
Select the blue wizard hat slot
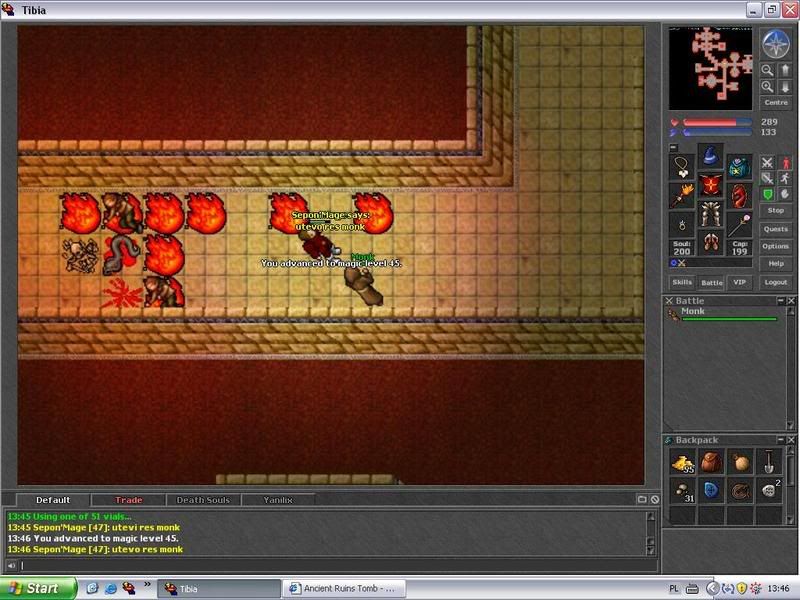710,158
